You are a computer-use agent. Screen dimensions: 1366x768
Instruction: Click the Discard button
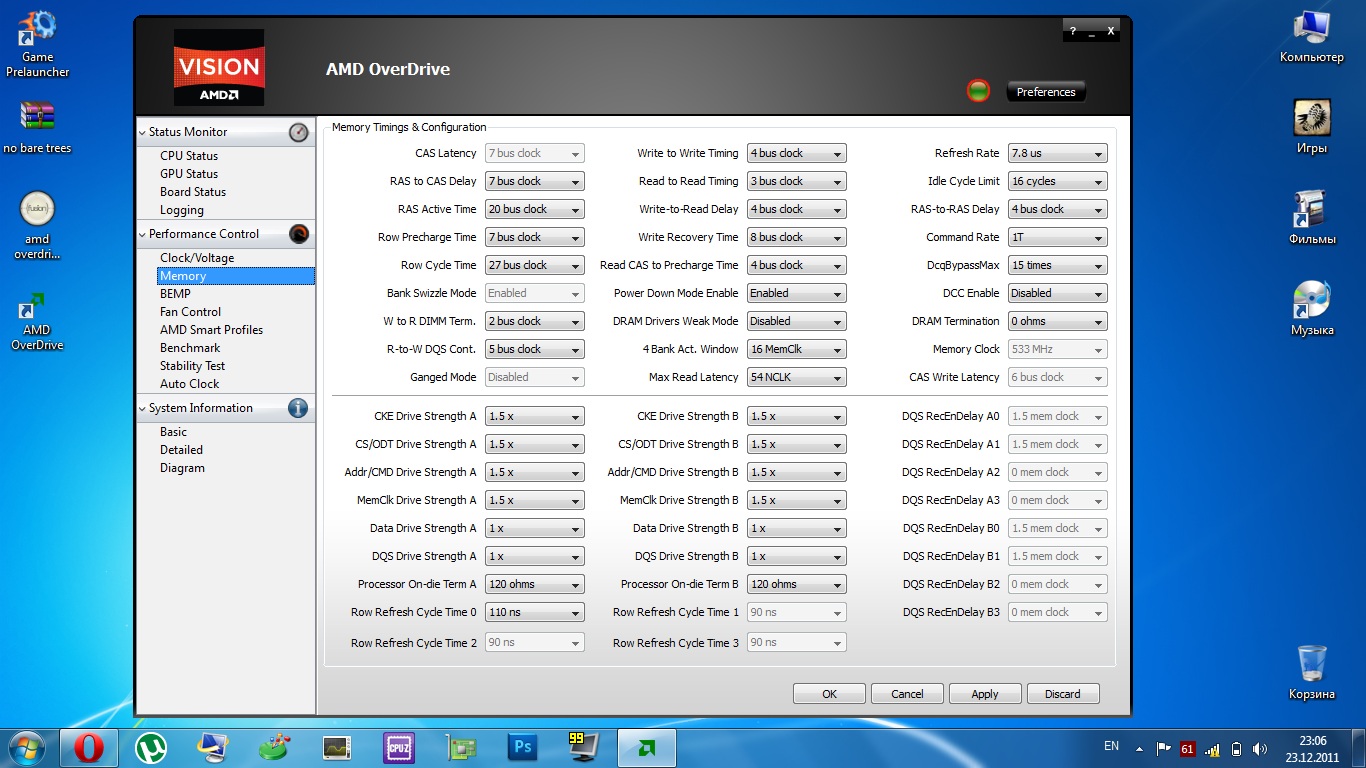(x=1062, y=694)
